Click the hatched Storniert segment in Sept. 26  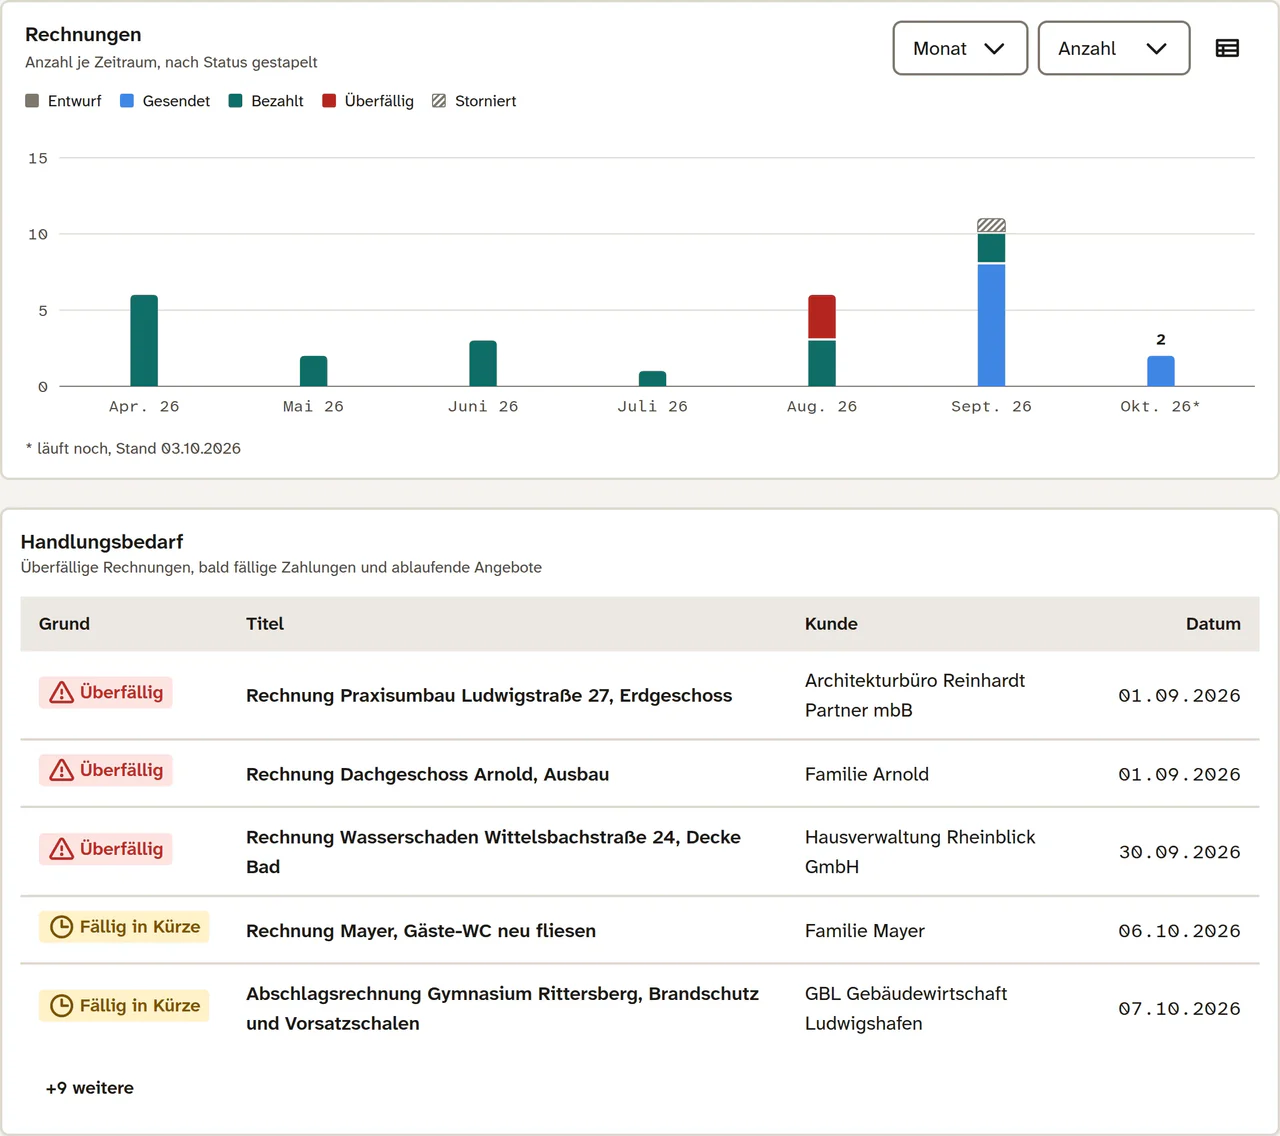(991, 226)
